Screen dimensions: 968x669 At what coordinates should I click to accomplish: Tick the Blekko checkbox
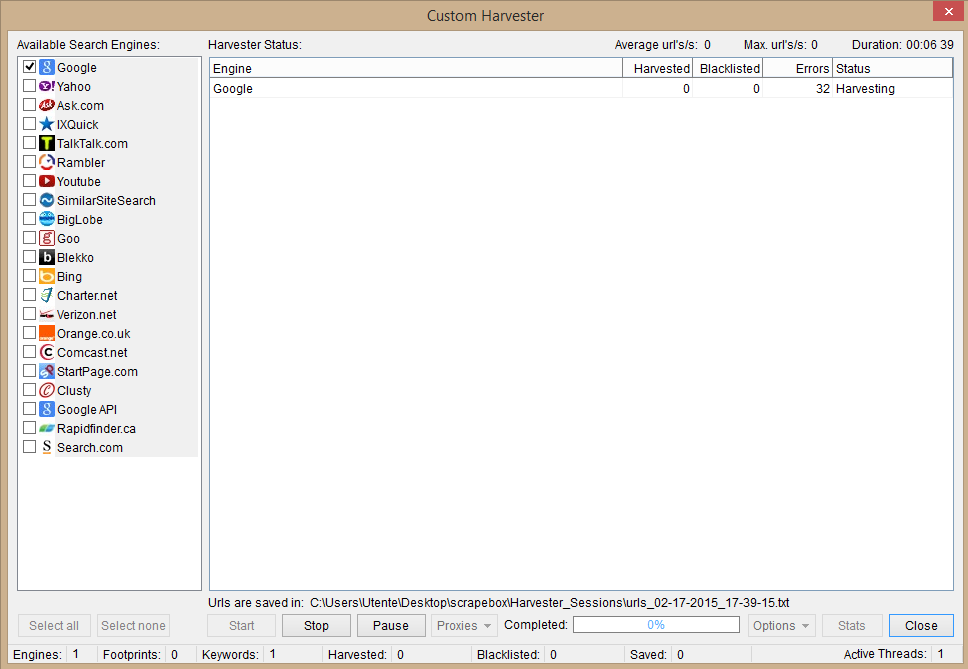29,256
